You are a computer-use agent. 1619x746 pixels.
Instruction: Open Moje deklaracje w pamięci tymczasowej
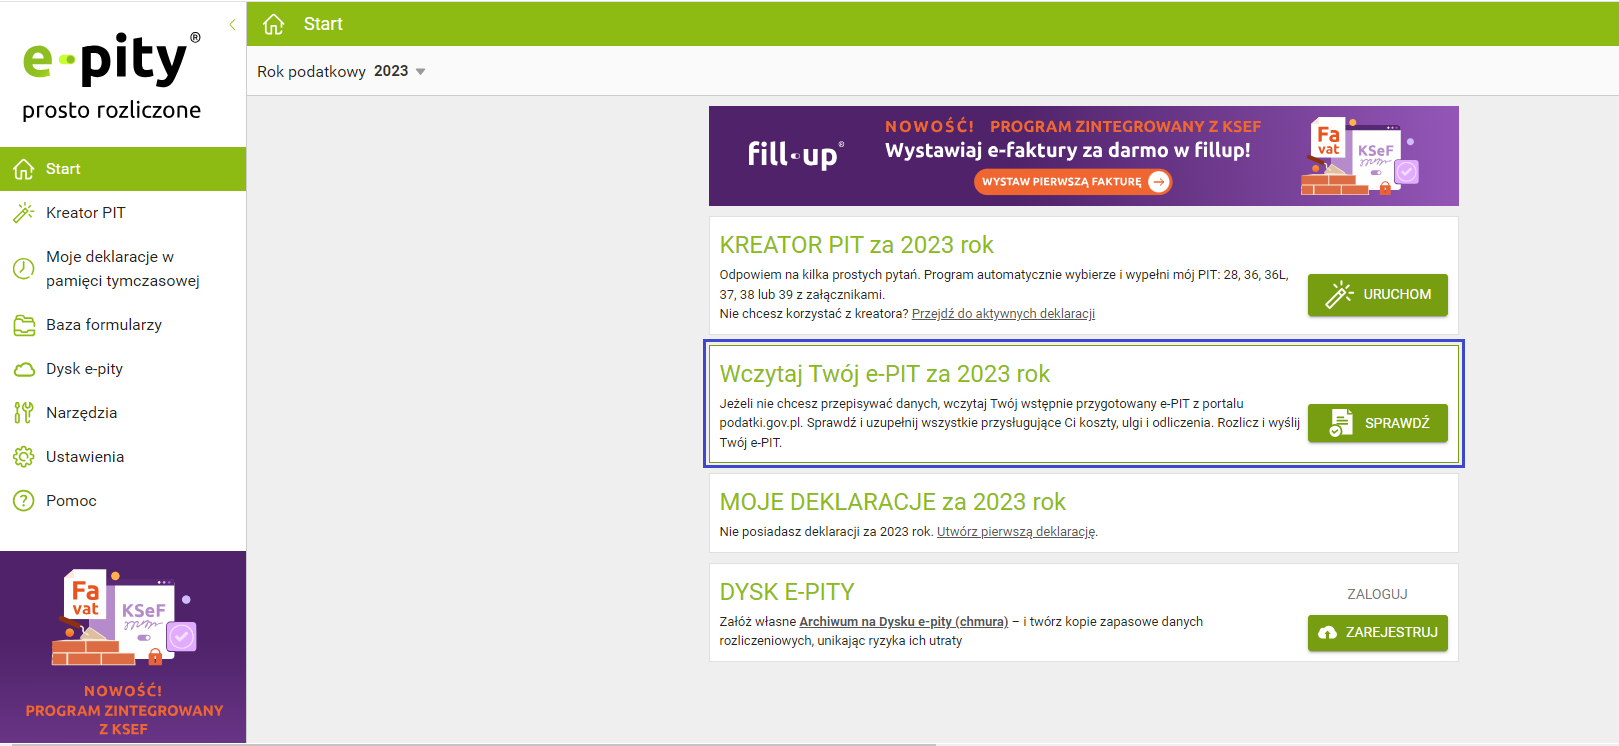tap(122, 269)
